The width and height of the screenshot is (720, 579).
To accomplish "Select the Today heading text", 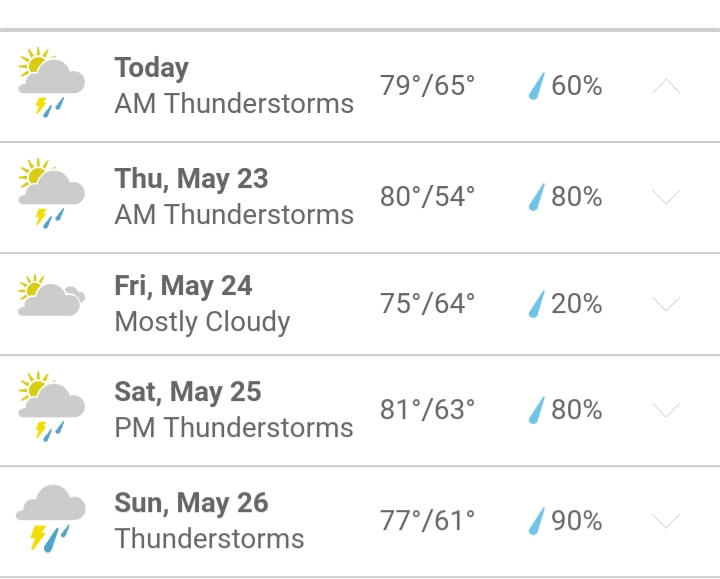I will pyautogui.click(x=152, y=68).
